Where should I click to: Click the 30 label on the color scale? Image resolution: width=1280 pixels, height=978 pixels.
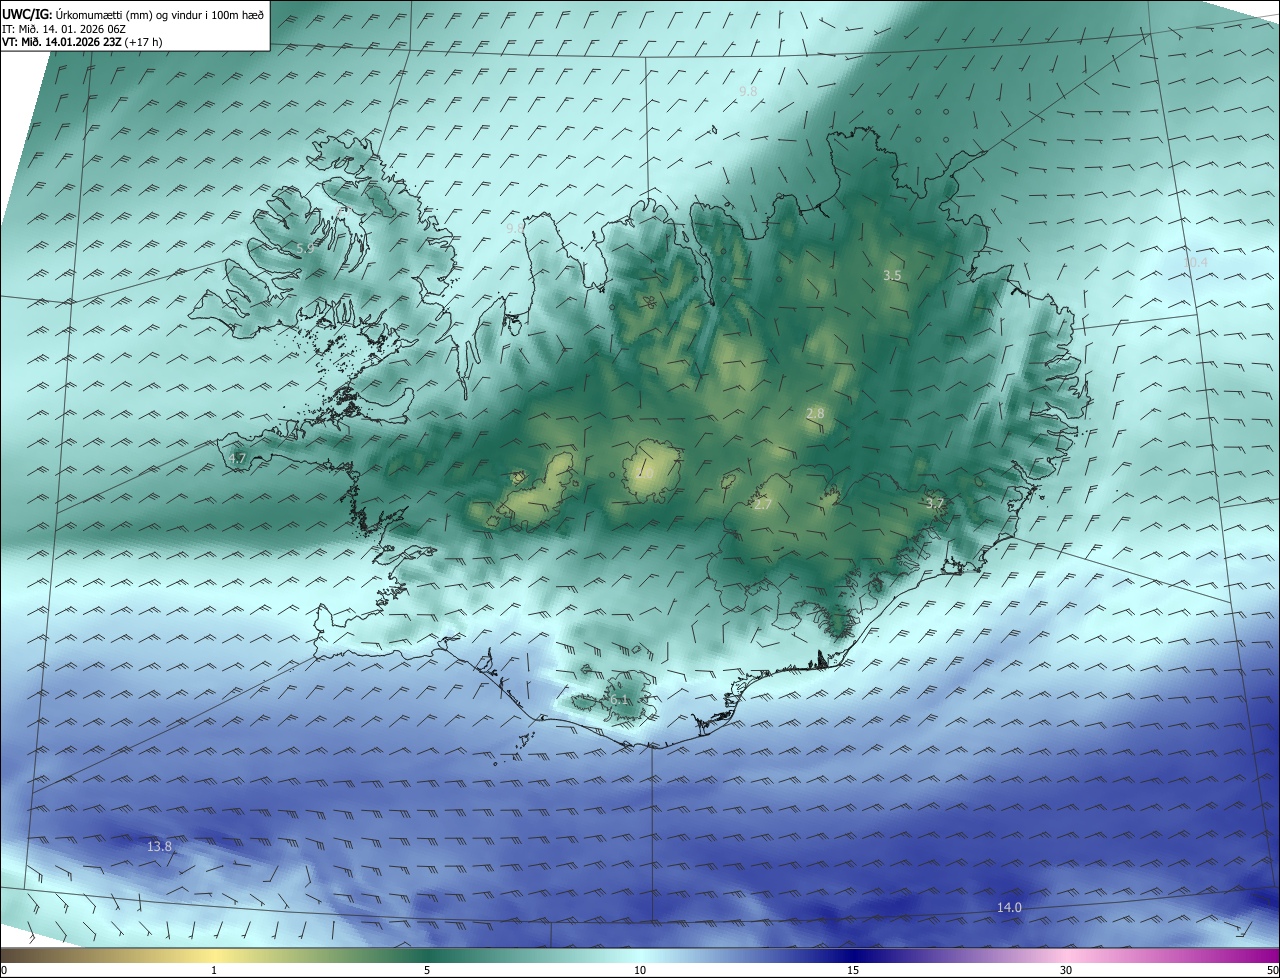point(1066,970)
